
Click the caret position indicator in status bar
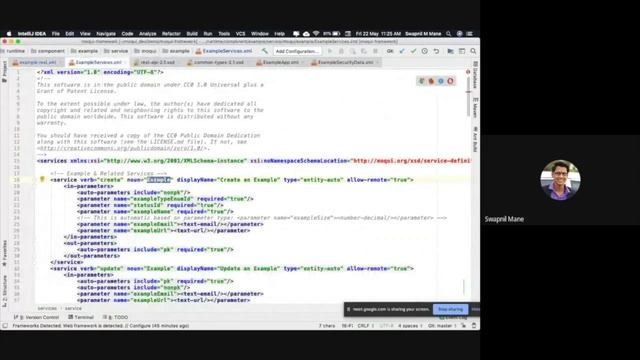point(347,326)
